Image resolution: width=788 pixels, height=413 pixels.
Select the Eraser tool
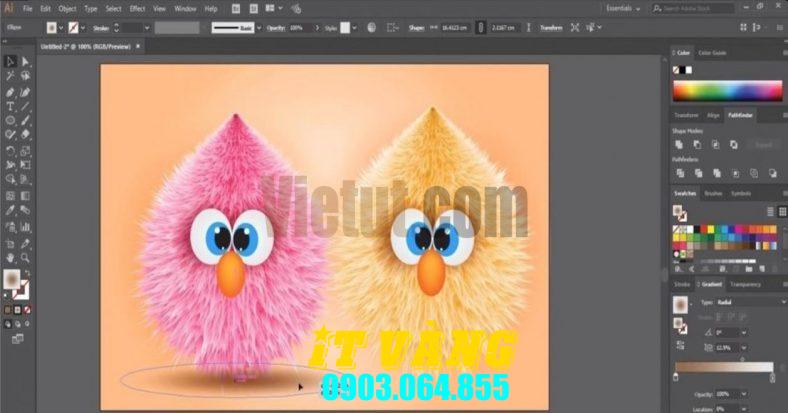[25, 135]
